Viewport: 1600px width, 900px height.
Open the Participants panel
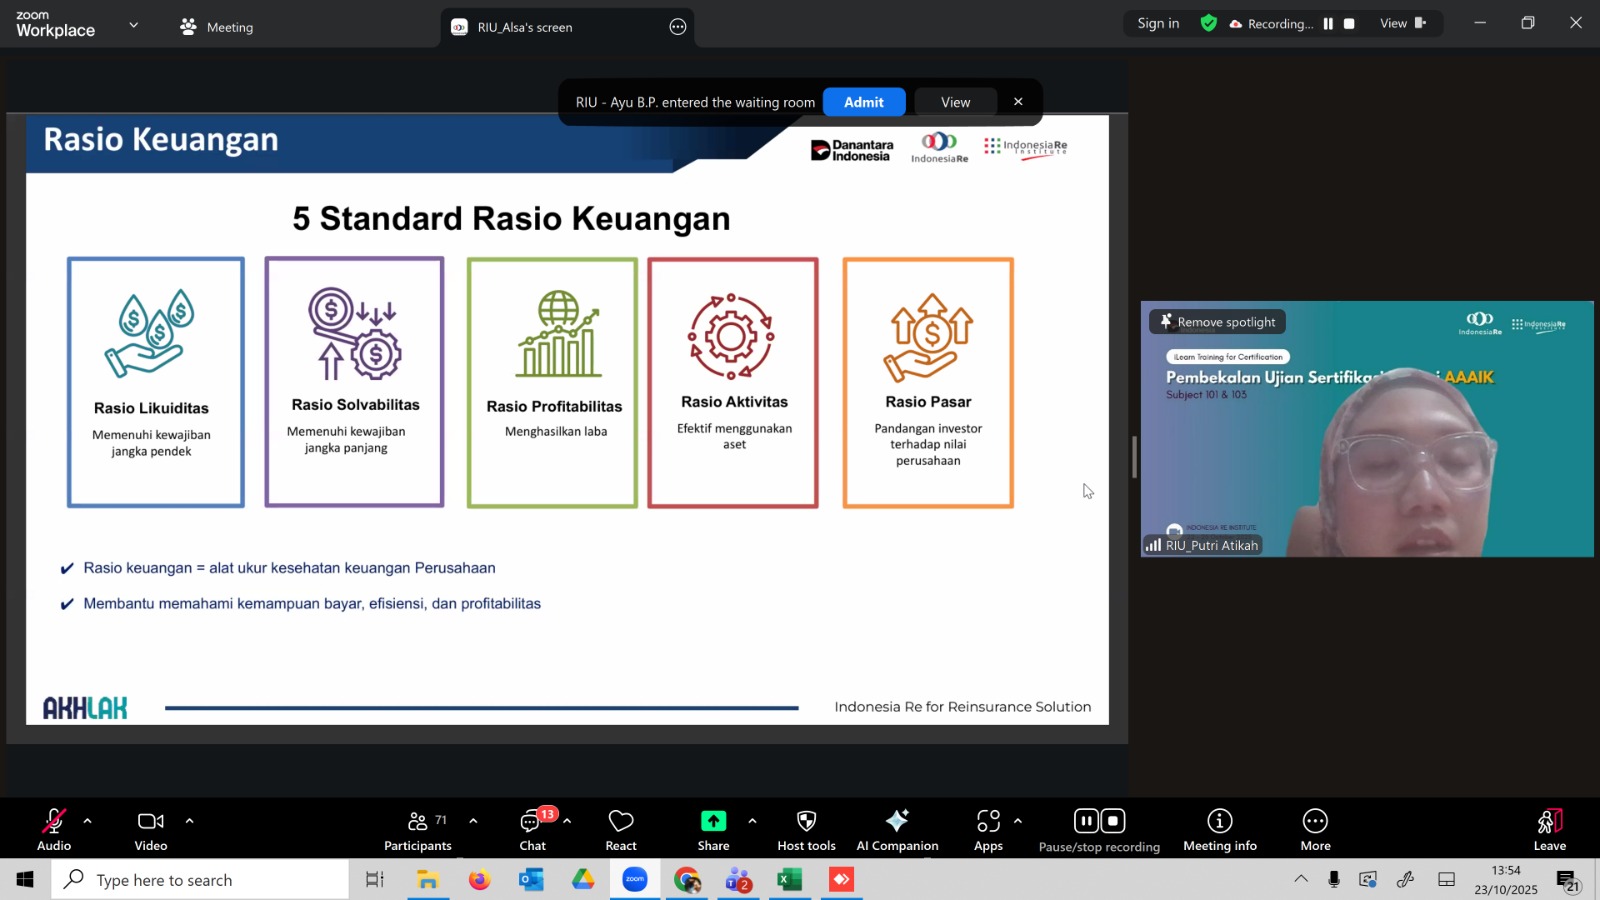point(417,830)
